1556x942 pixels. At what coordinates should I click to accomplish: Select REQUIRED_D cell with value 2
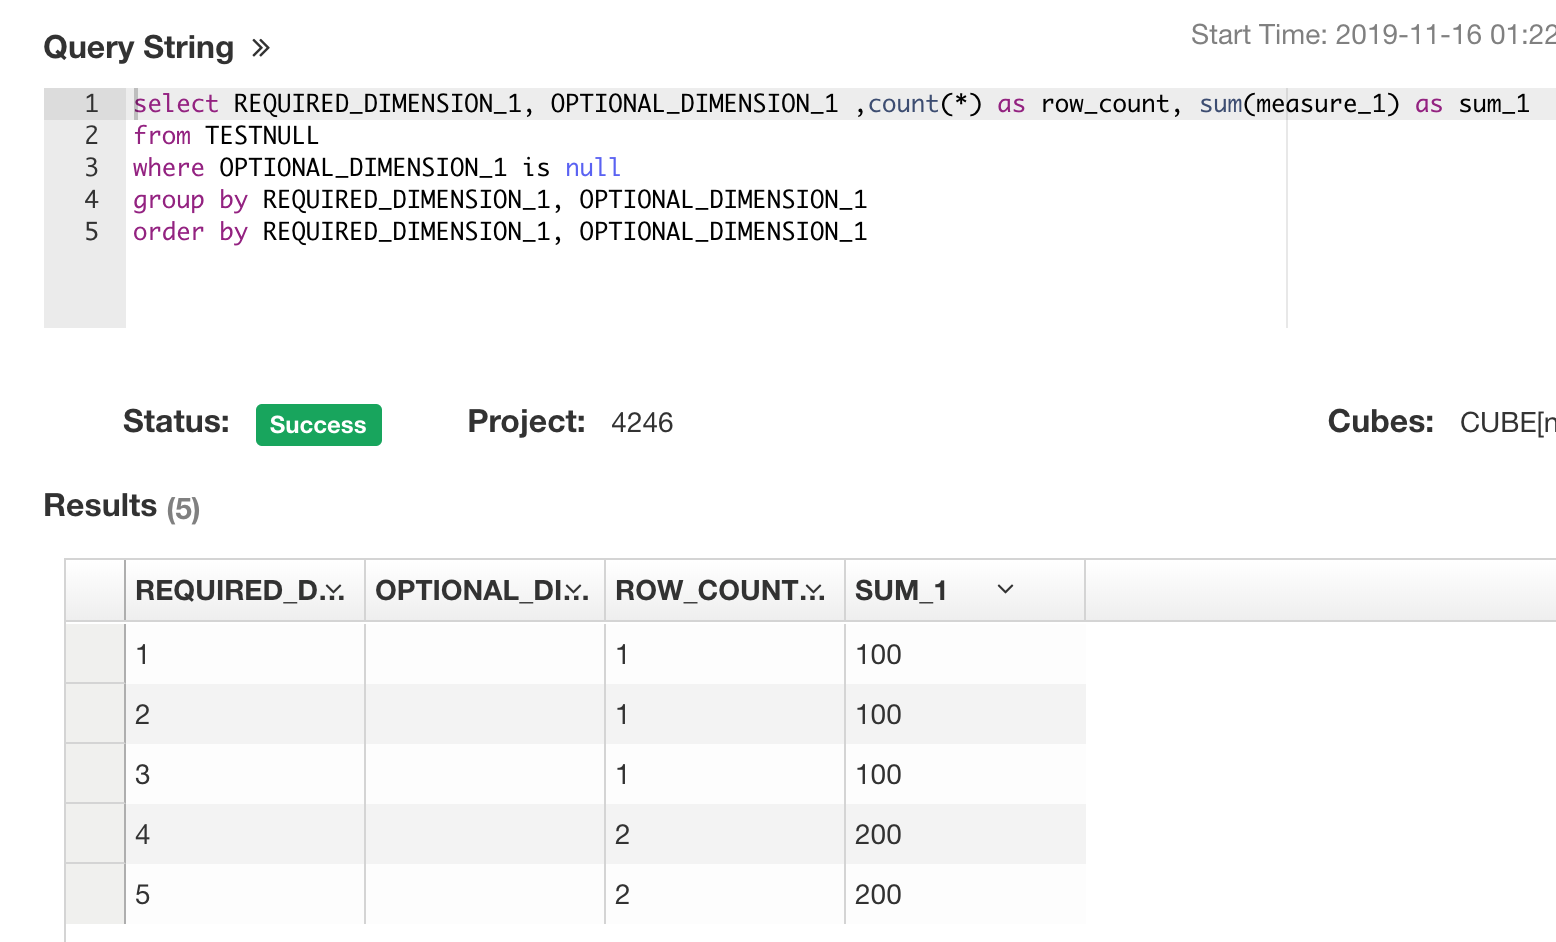coord(245,714)
